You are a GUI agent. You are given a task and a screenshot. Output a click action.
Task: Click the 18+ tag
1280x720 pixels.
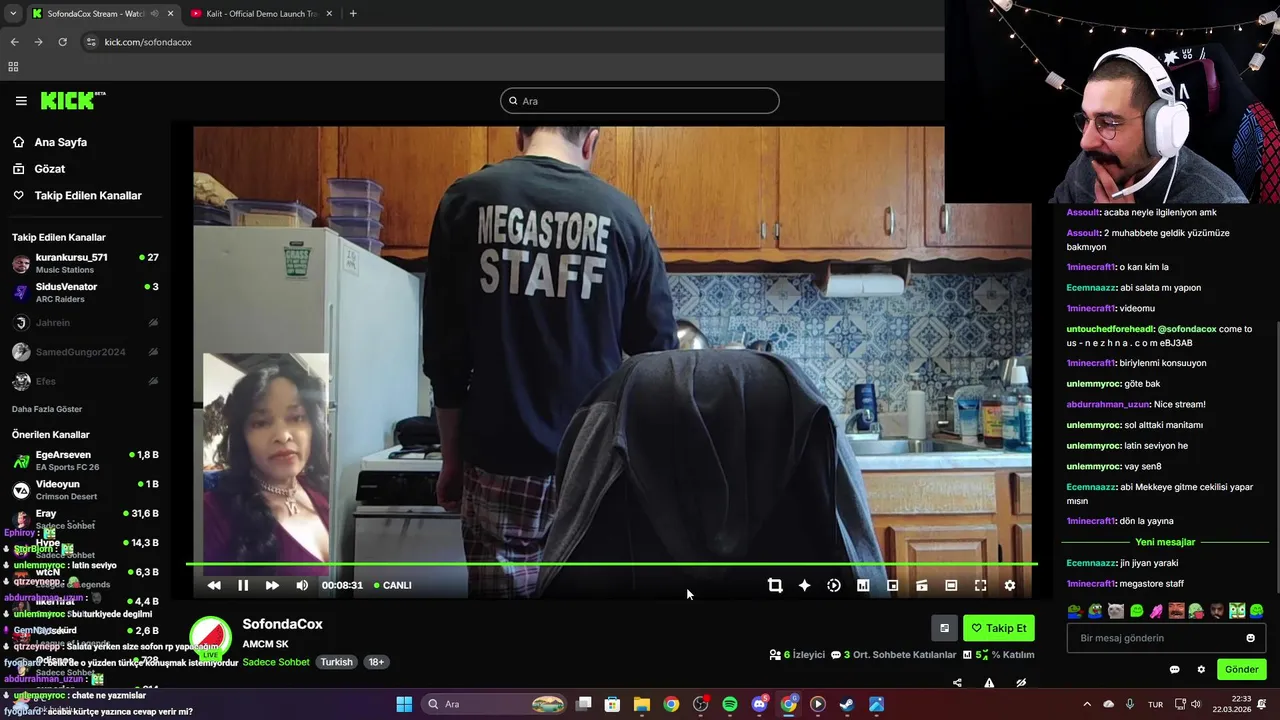click(x=376, y=662)
